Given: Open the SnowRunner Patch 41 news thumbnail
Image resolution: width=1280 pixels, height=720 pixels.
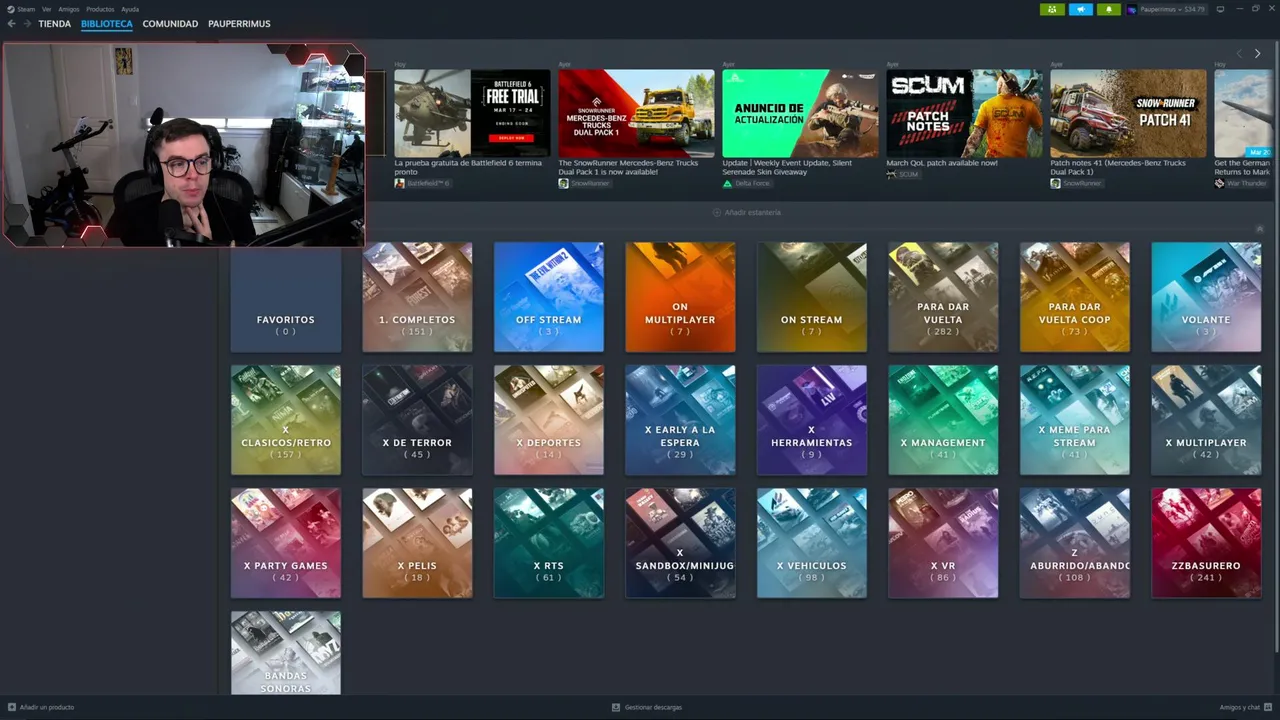Looking at the screenshot, I should (x=1128, y=113).
